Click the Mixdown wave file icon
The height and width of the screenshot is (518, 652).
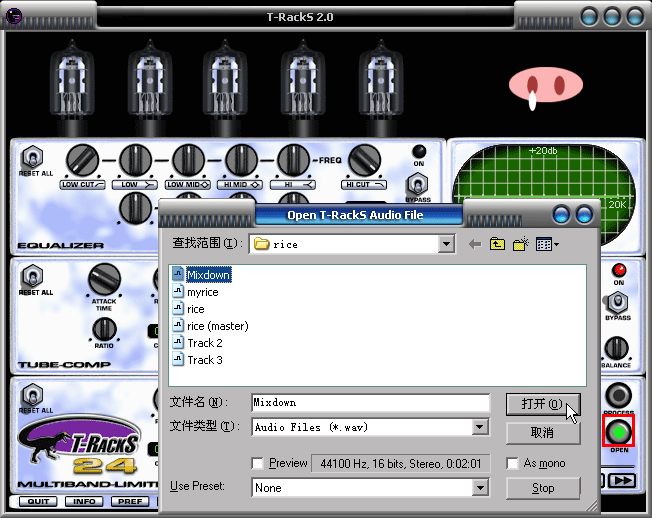[178, 274]
